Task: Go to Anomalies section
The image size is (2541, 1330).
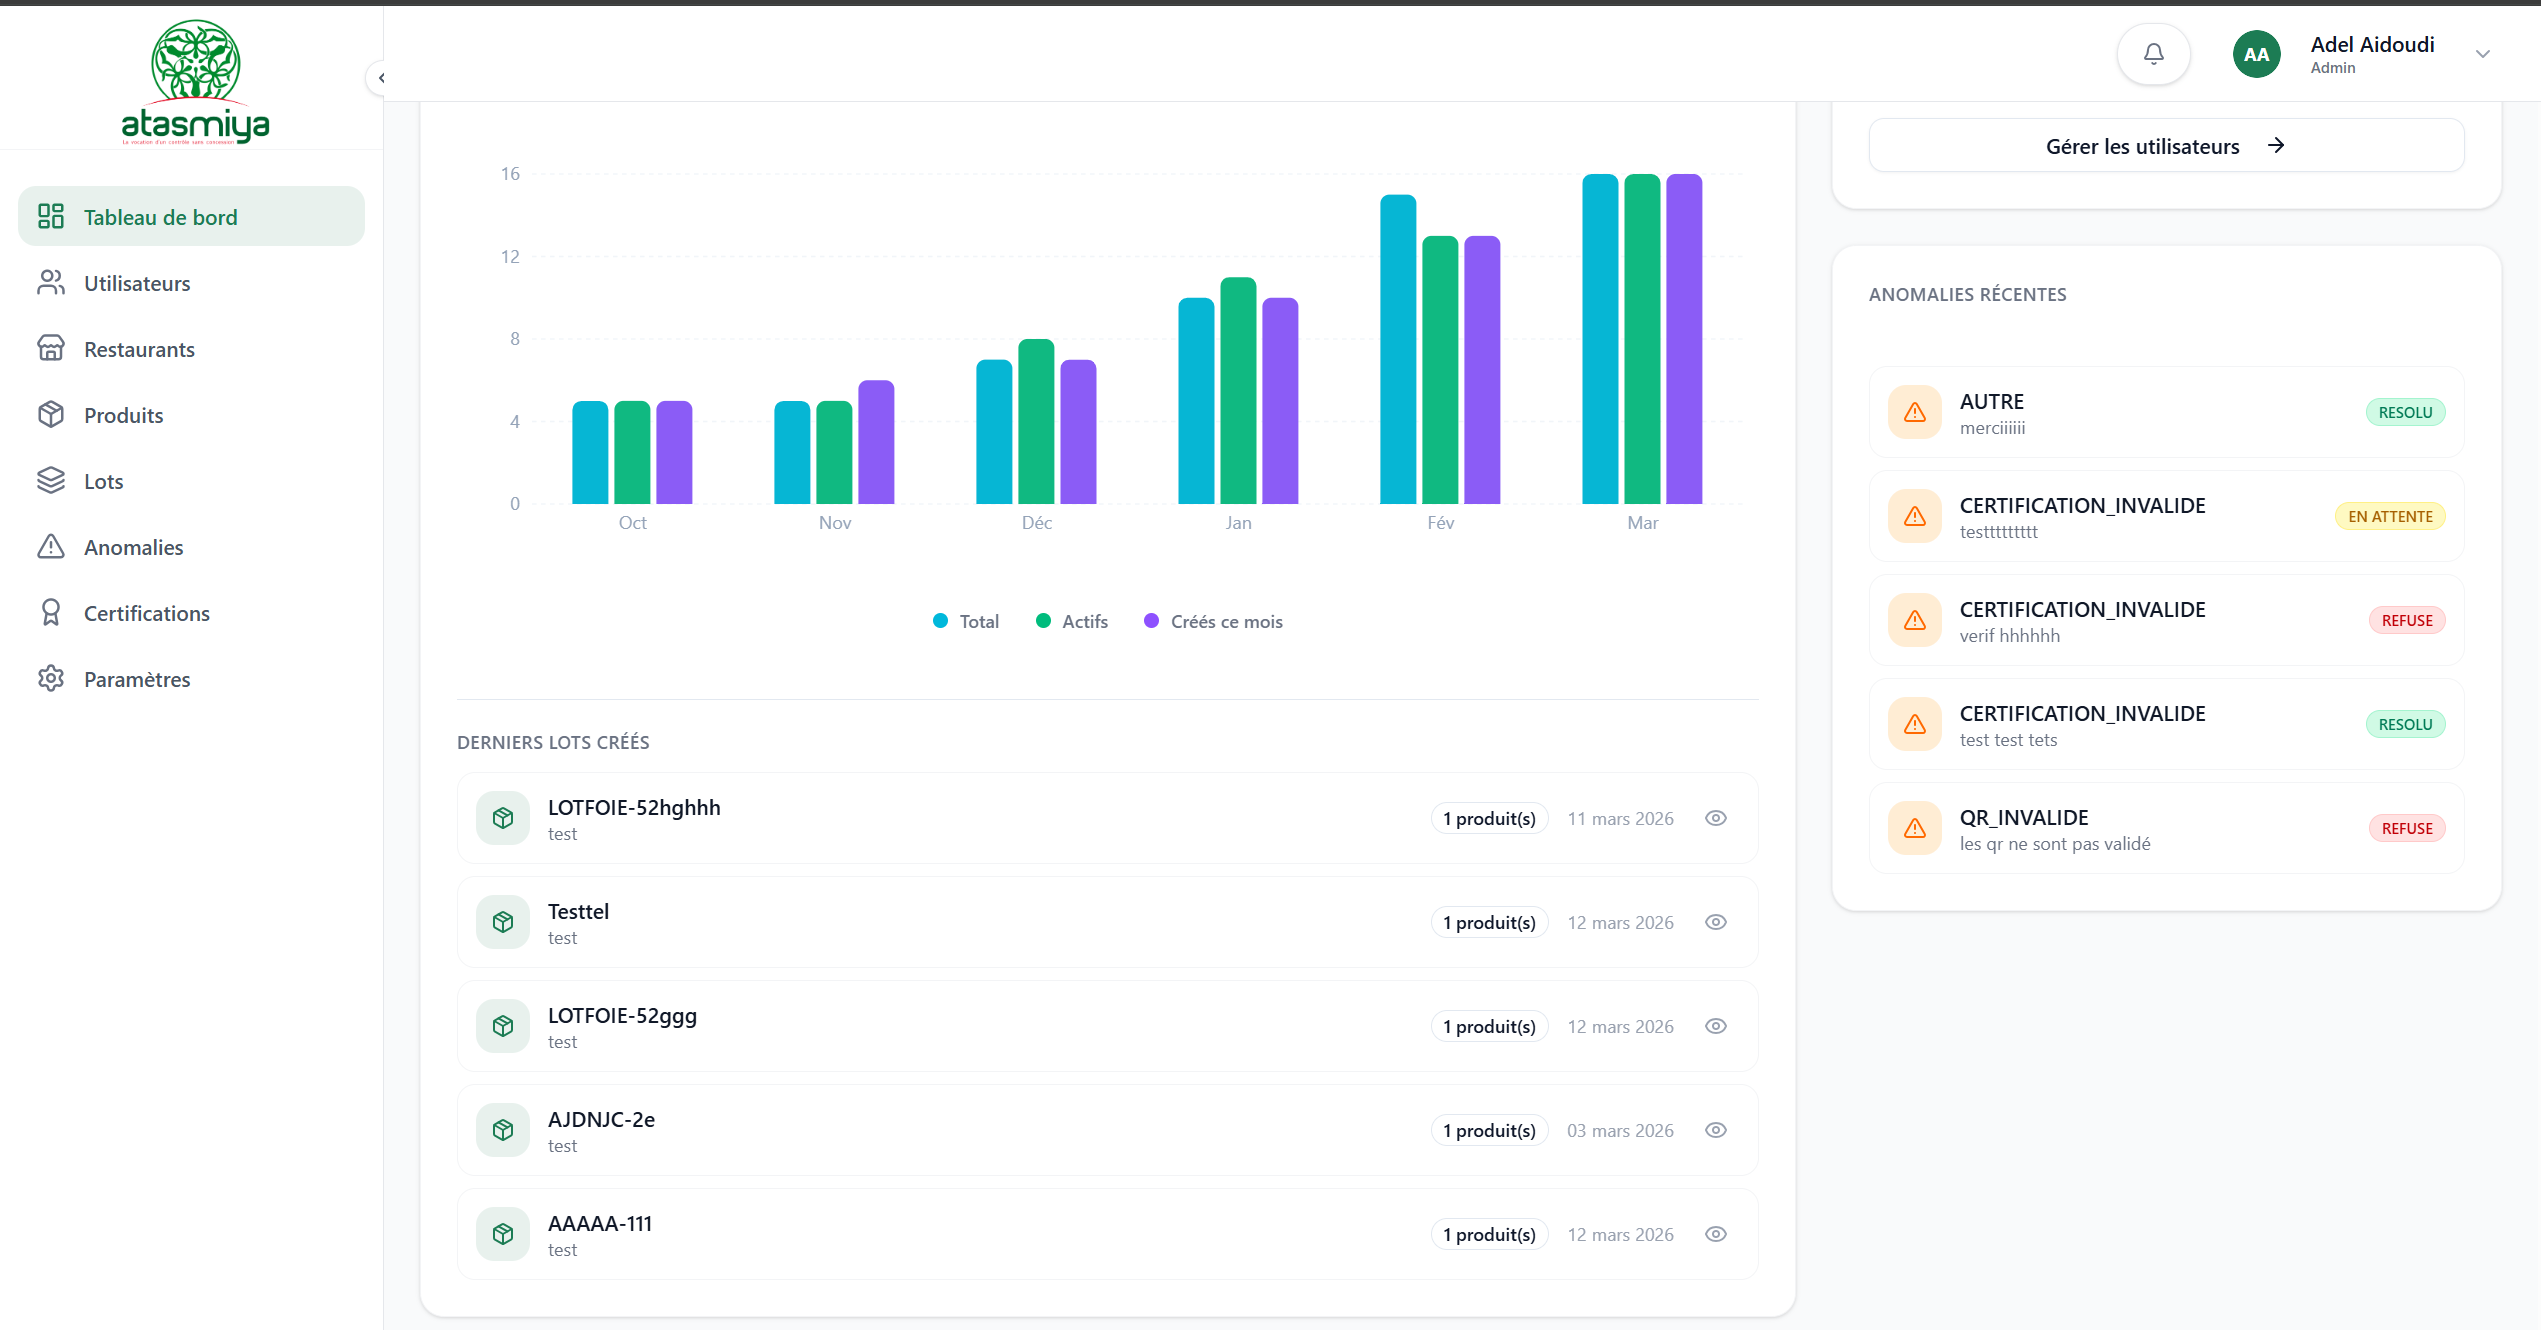Action: (x=133, y=547)
